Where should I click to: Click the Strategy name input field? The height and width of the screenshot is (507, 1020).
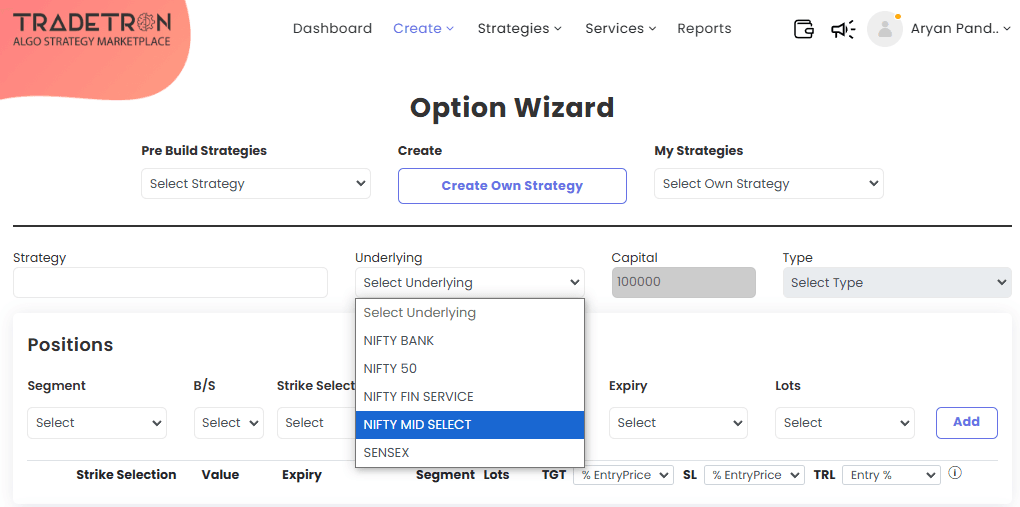(x=170, y=283)
